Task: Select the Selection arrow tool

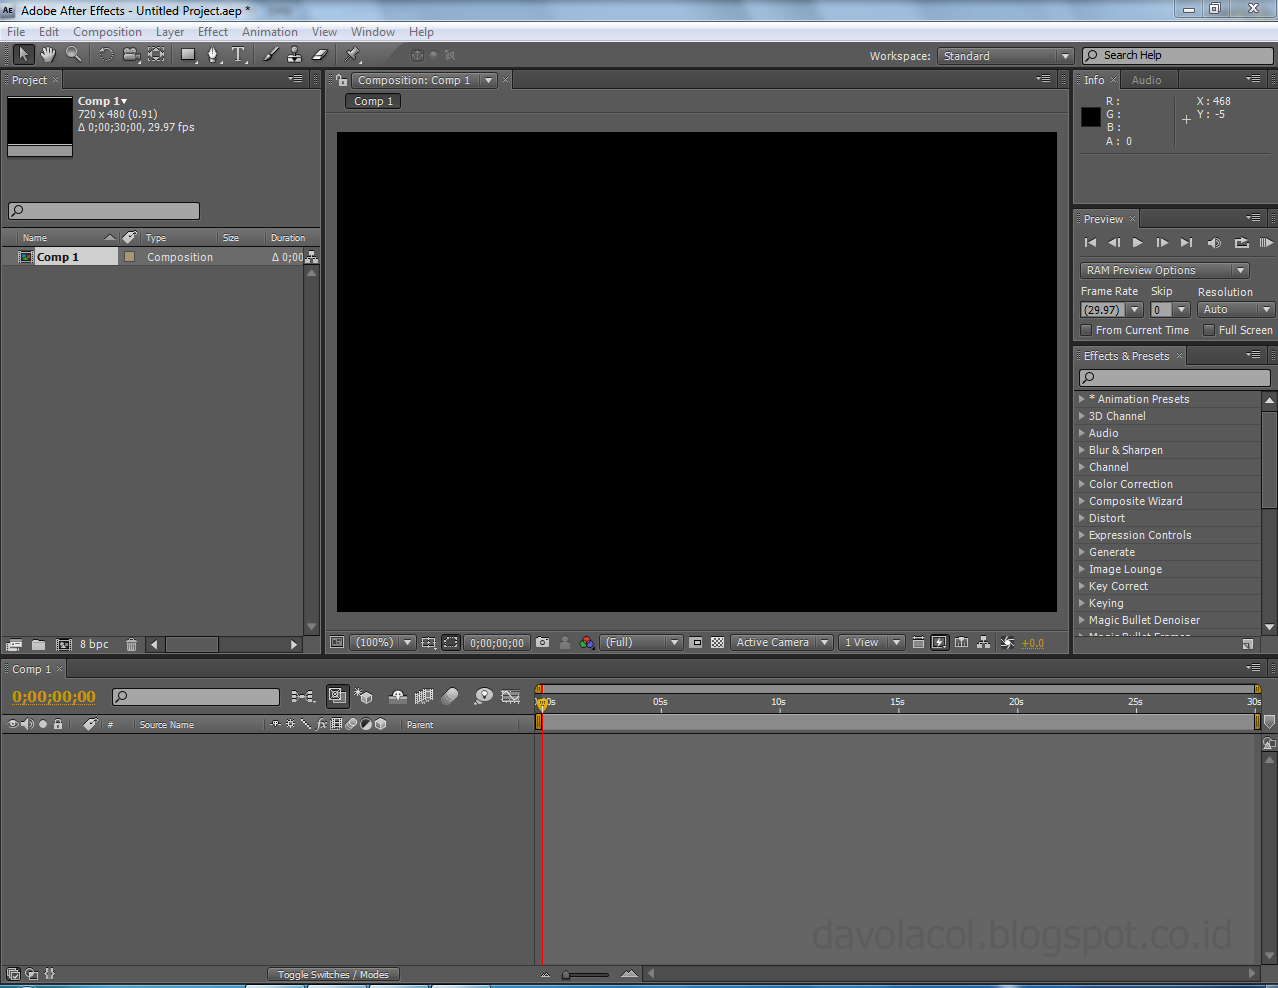Action: point(23,55)
